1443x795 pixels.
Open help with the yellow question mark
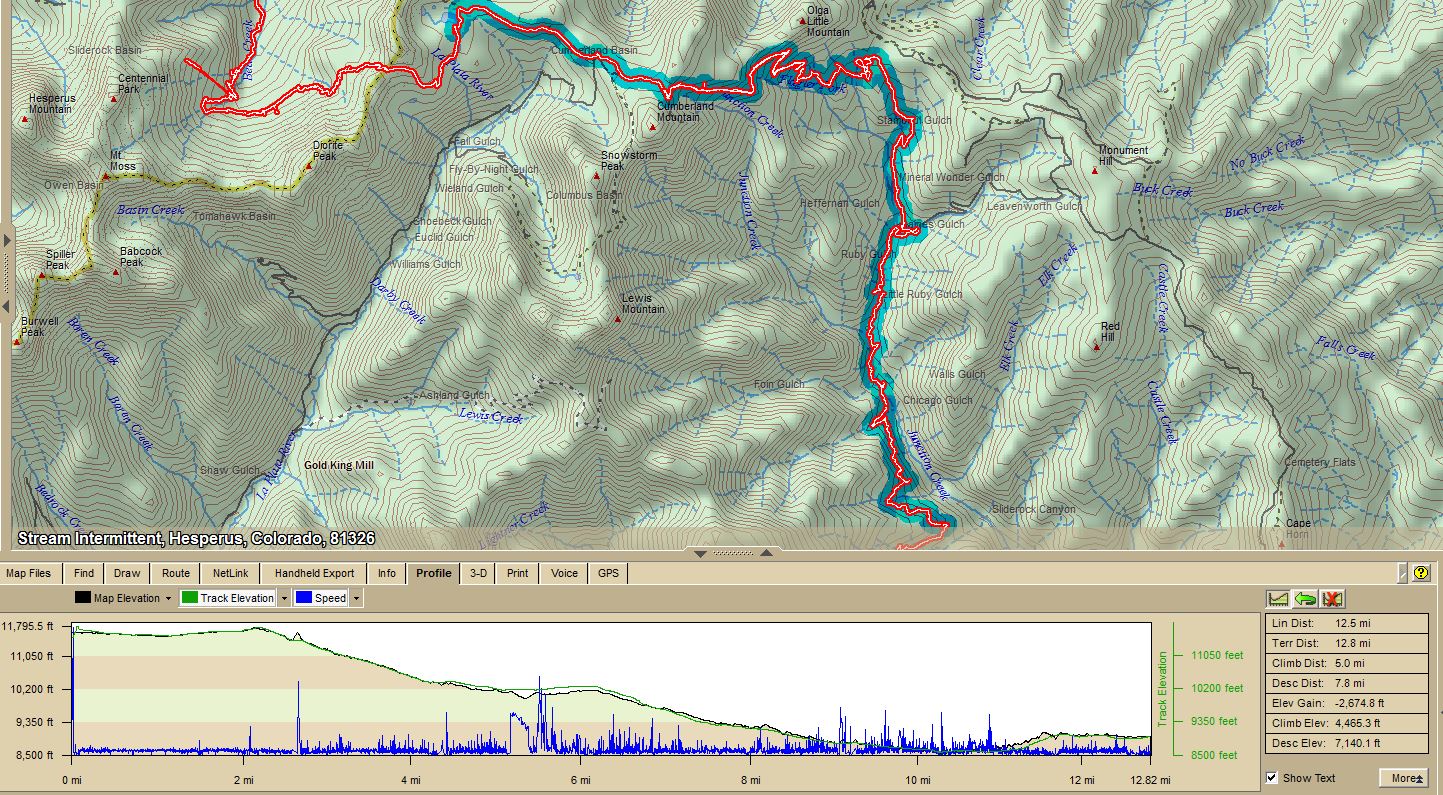1420,573
